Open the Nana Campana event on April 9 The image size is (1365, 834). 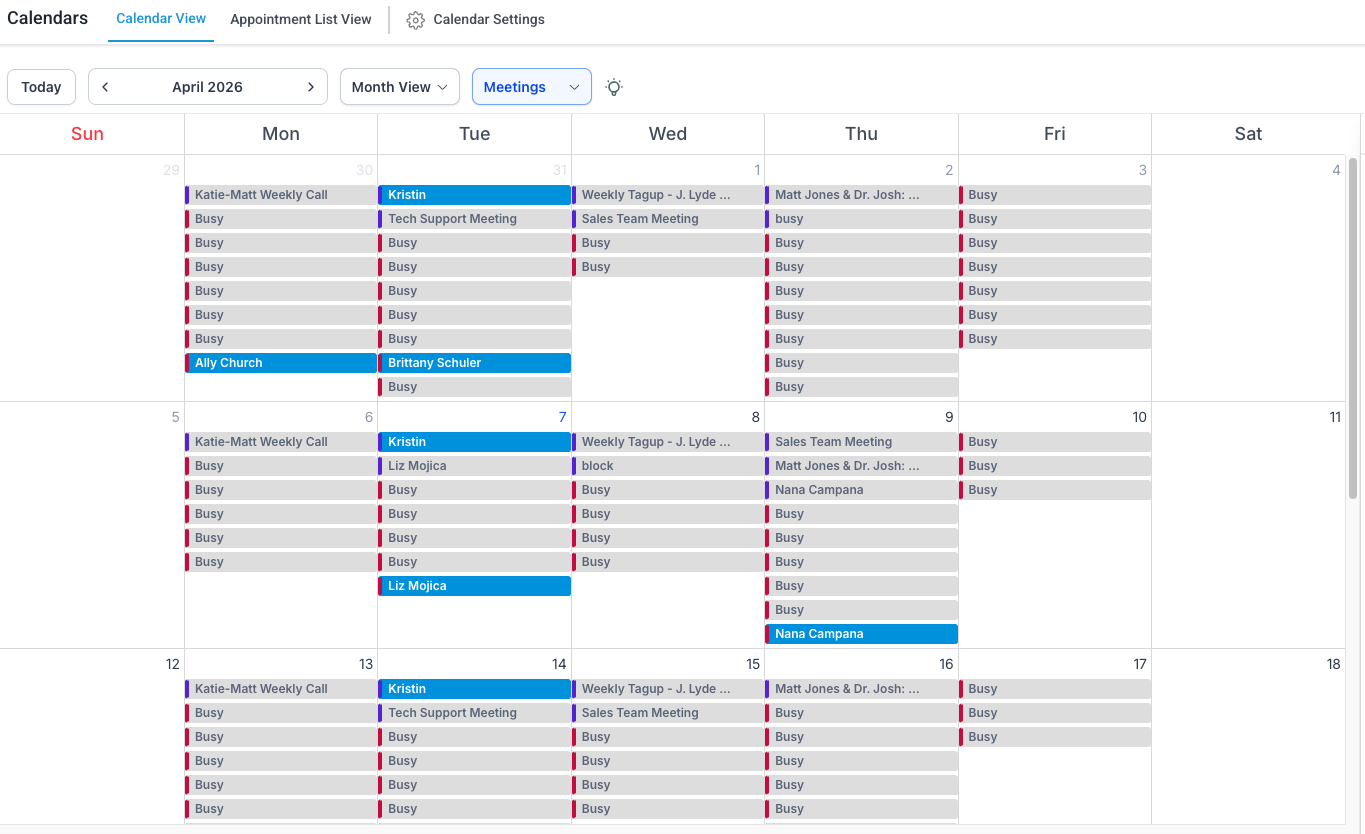click(x=861, y=633)
